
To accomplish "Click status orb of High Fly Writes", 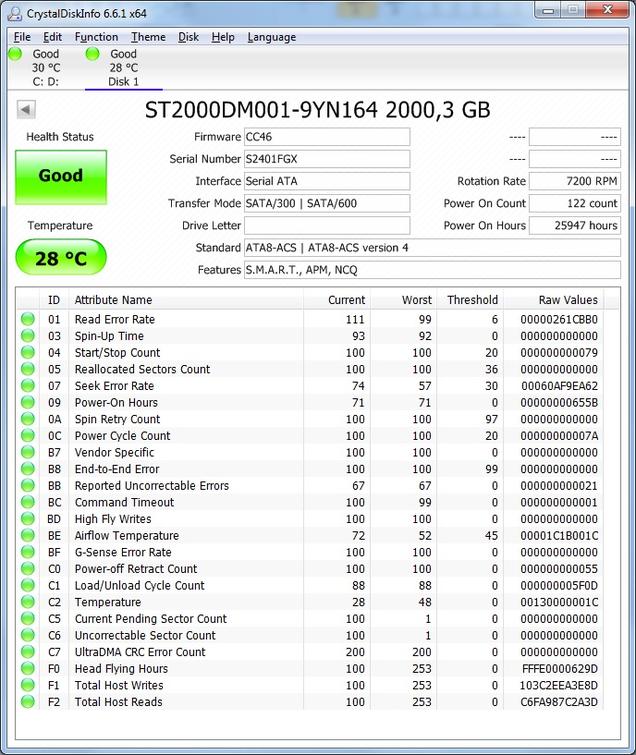I will [x=28, y=519].
